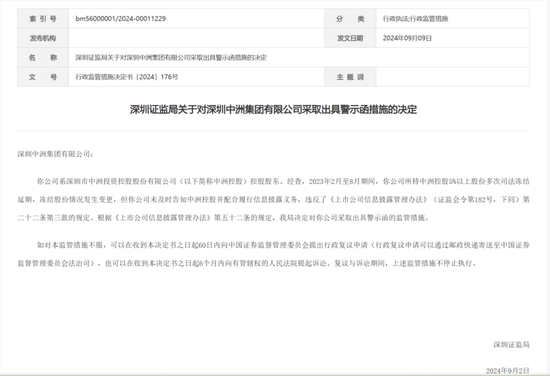Select the category value 行政执法;行政监管措施

pos(415,19)
